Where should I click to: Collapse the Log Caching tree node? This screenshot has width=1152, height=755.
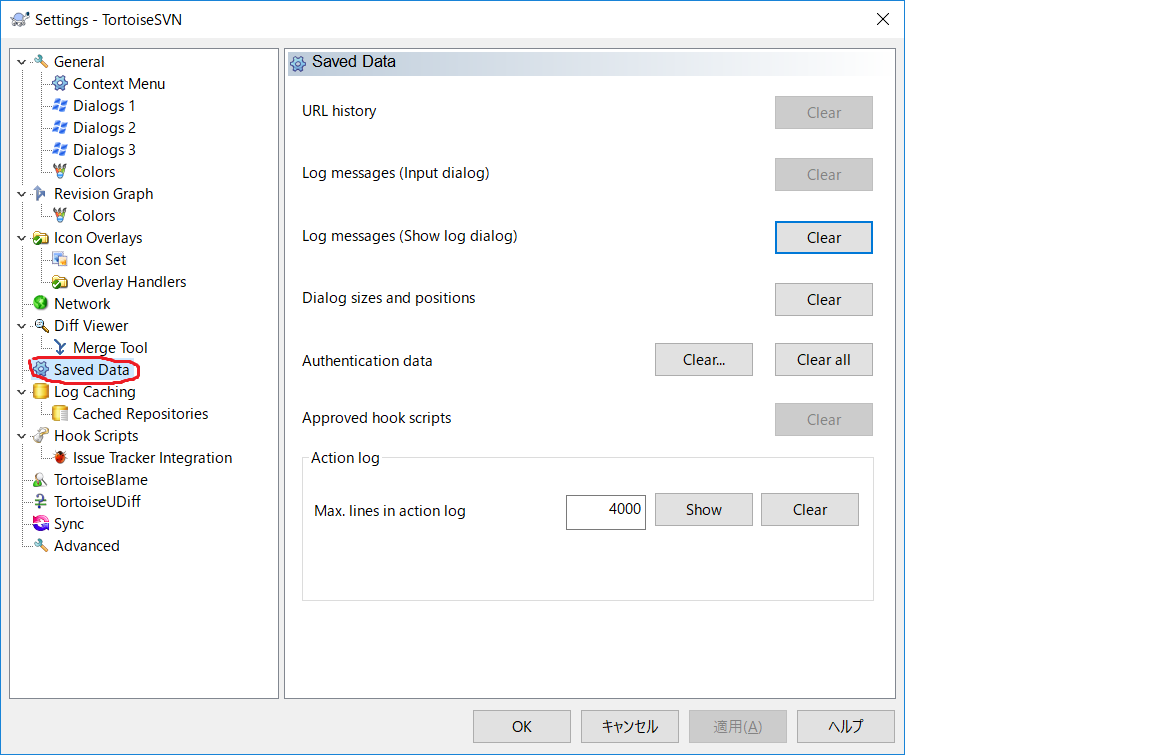pos(21,392)
